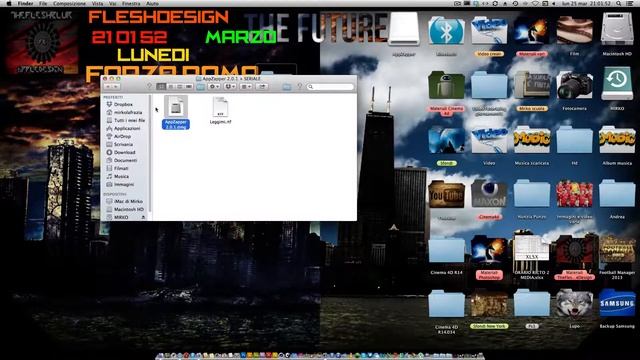Open the Aiuto menu
This screenshot has height=360, width=640.
click(x=152, y=3)
